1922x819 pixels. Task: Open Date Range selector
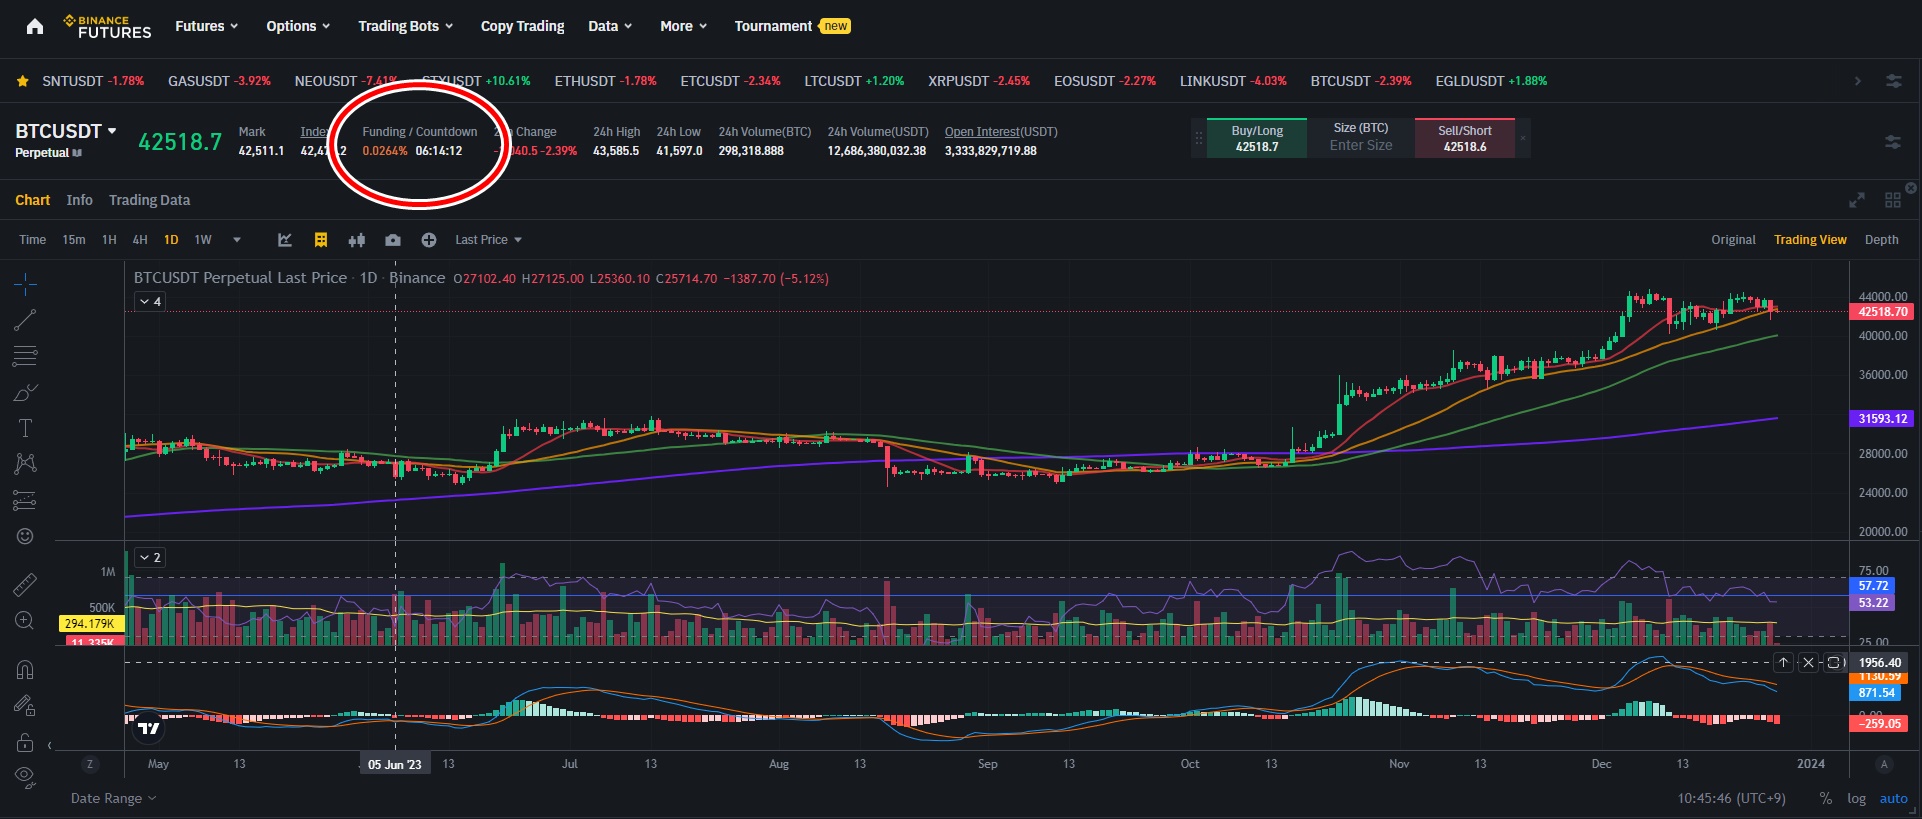(113, 798)
